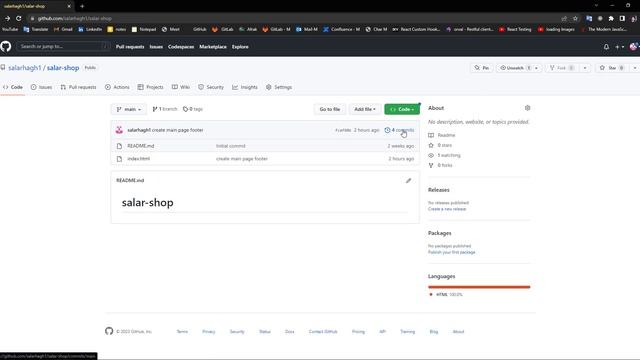Open the footer Terms link
The image size is (640, 360).
pos(182,332)
